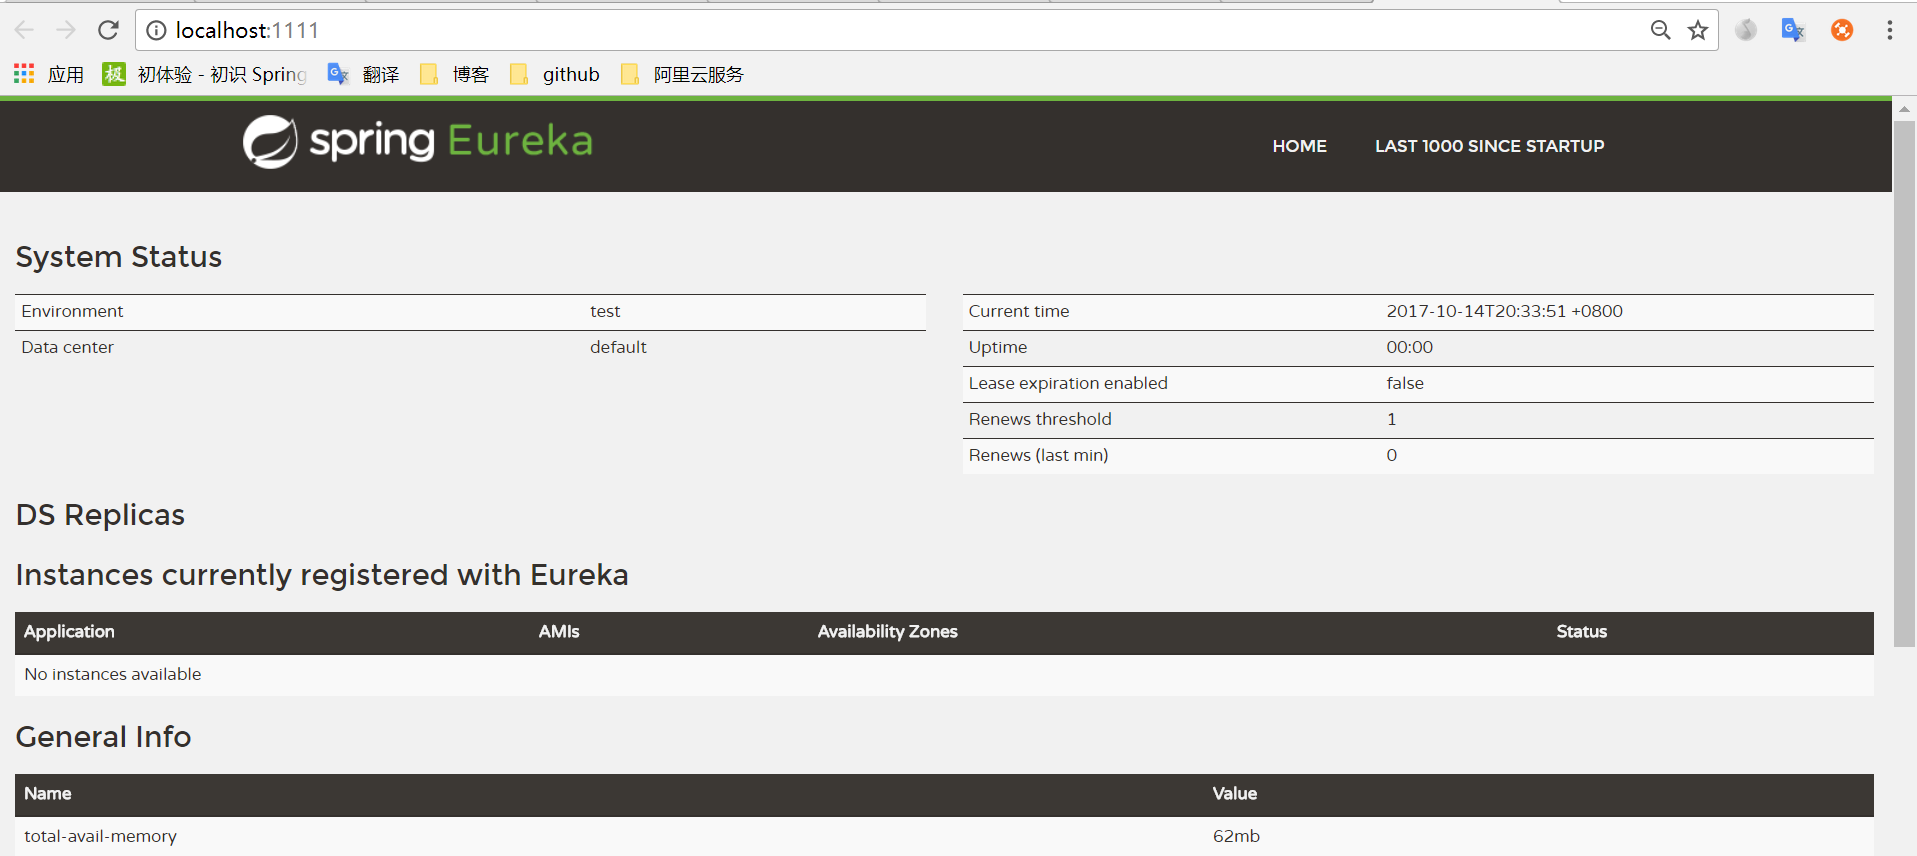This screenshot has height=856, width=1917.
Task: Reload the page with refresh icon
Action: tap(108, 30)
